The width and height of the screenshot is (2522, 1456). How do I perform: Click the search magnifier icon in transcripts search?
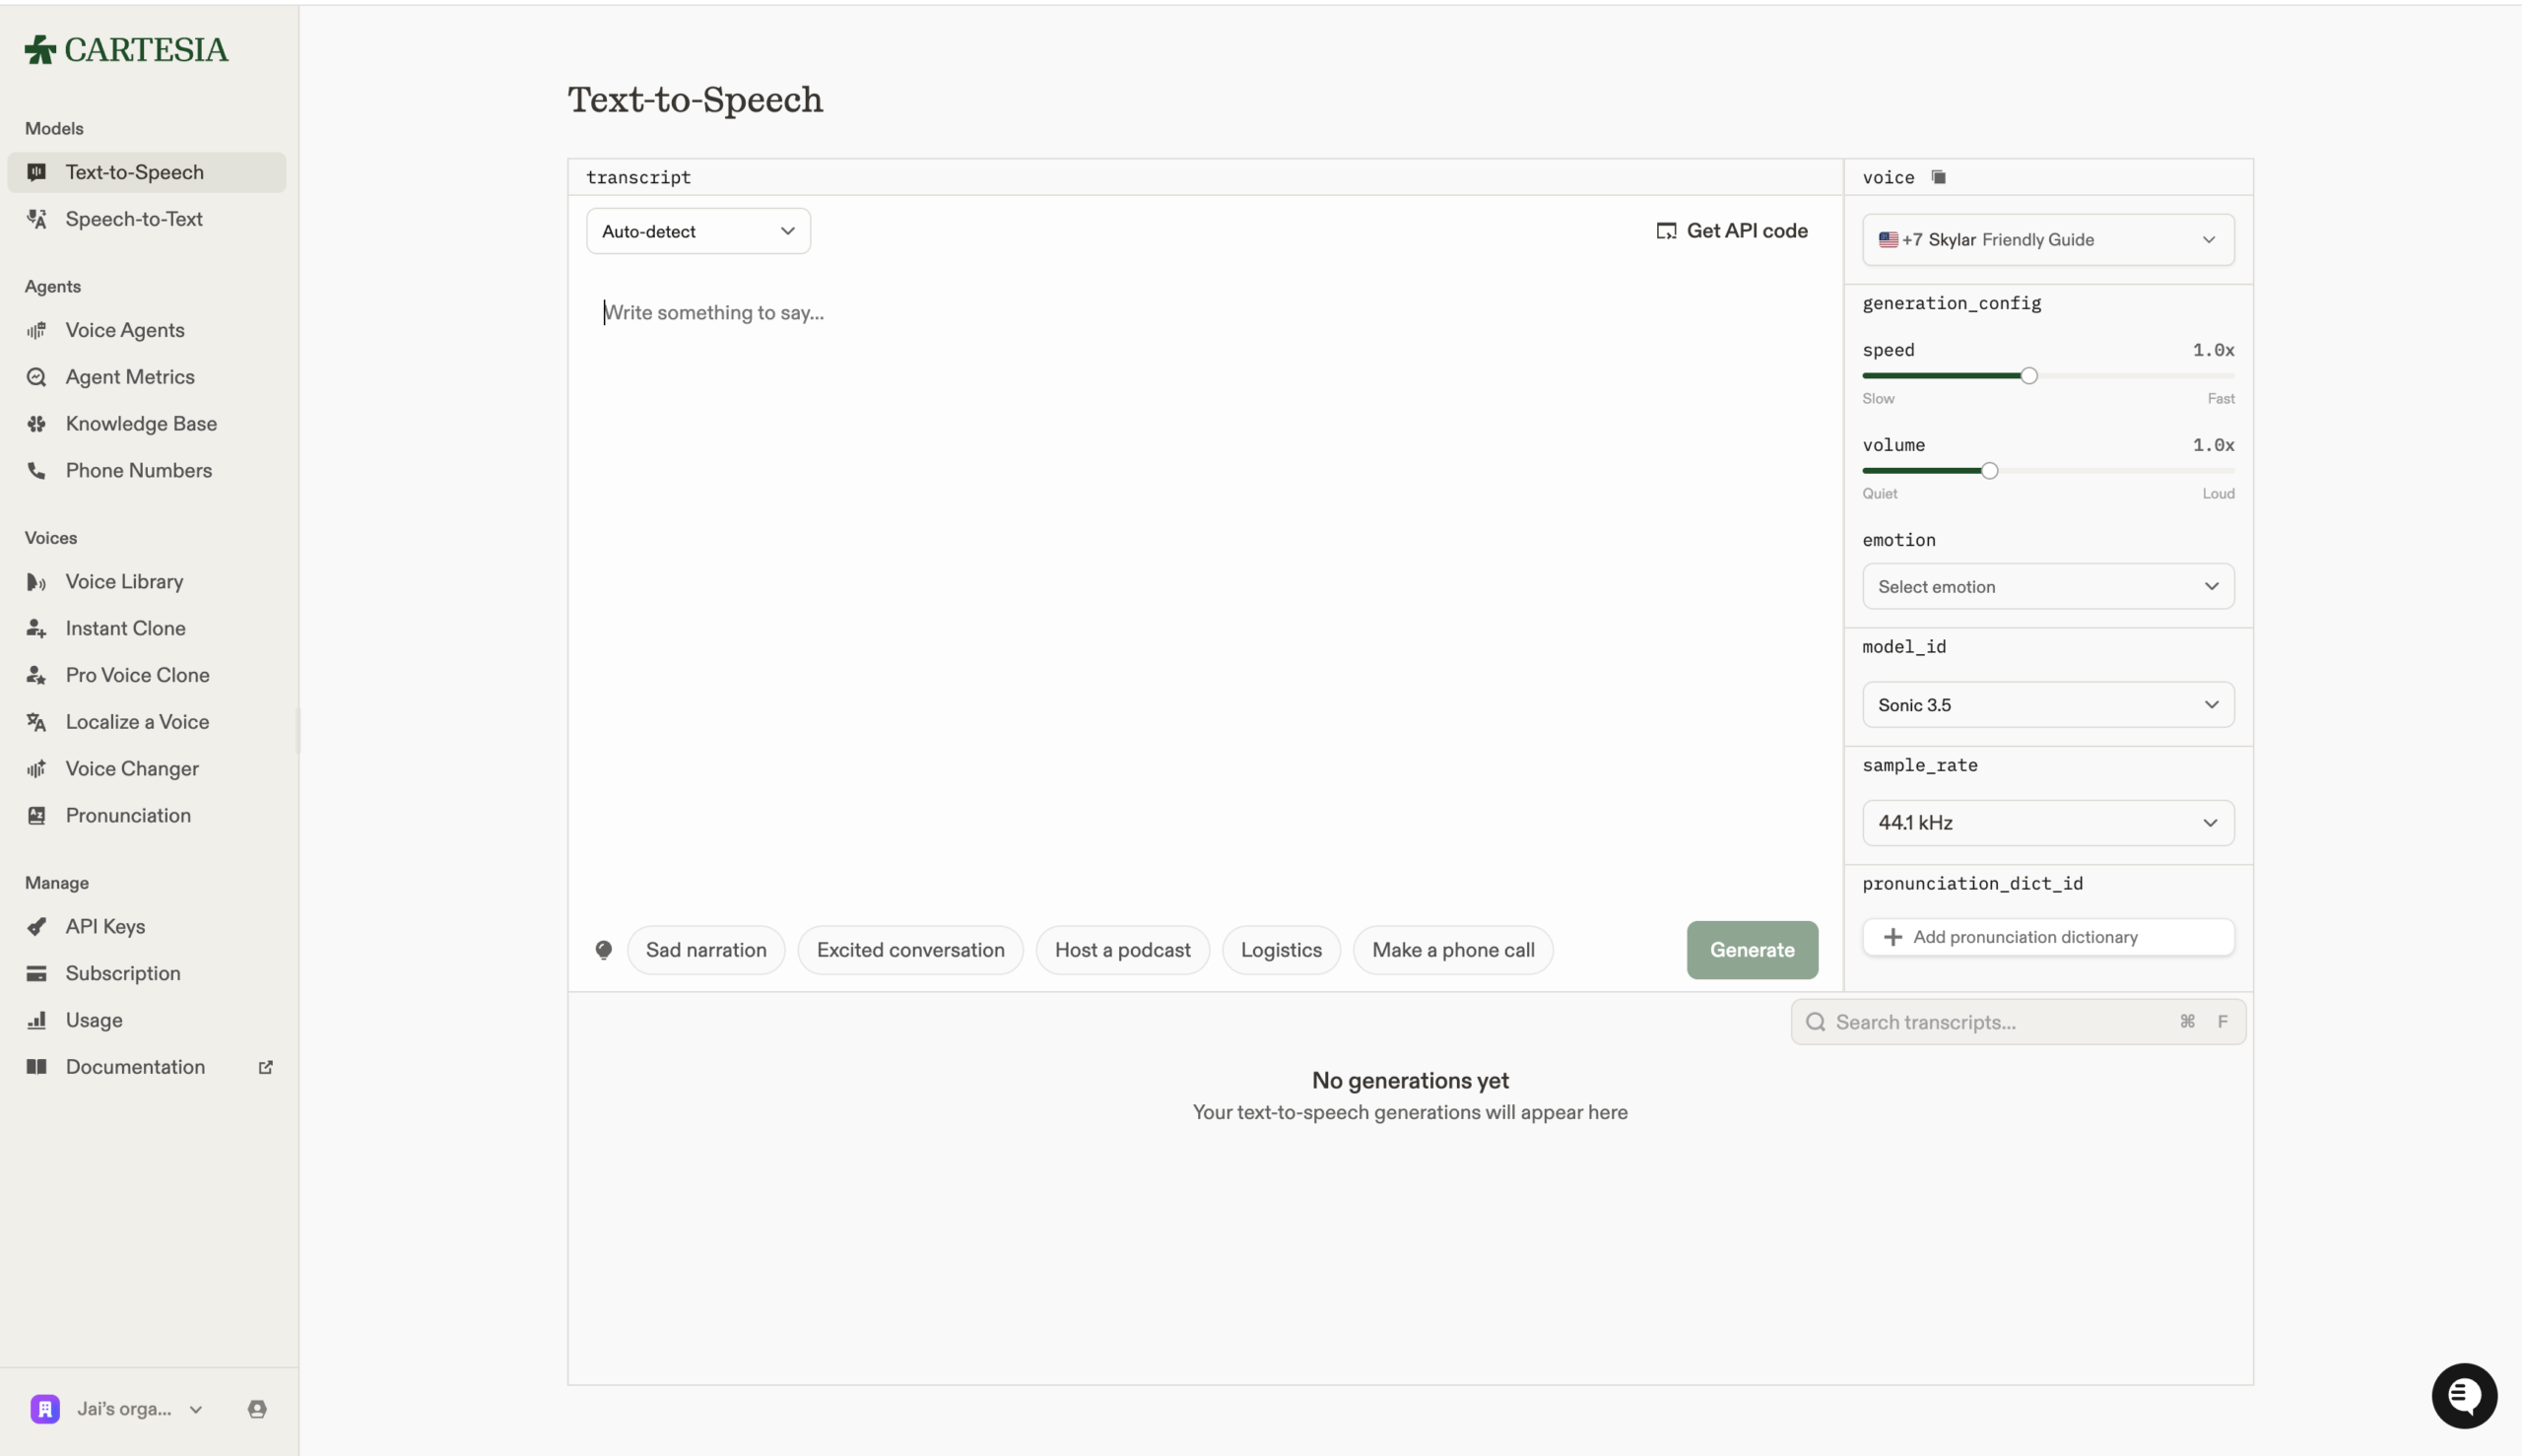point(1816,1022)
